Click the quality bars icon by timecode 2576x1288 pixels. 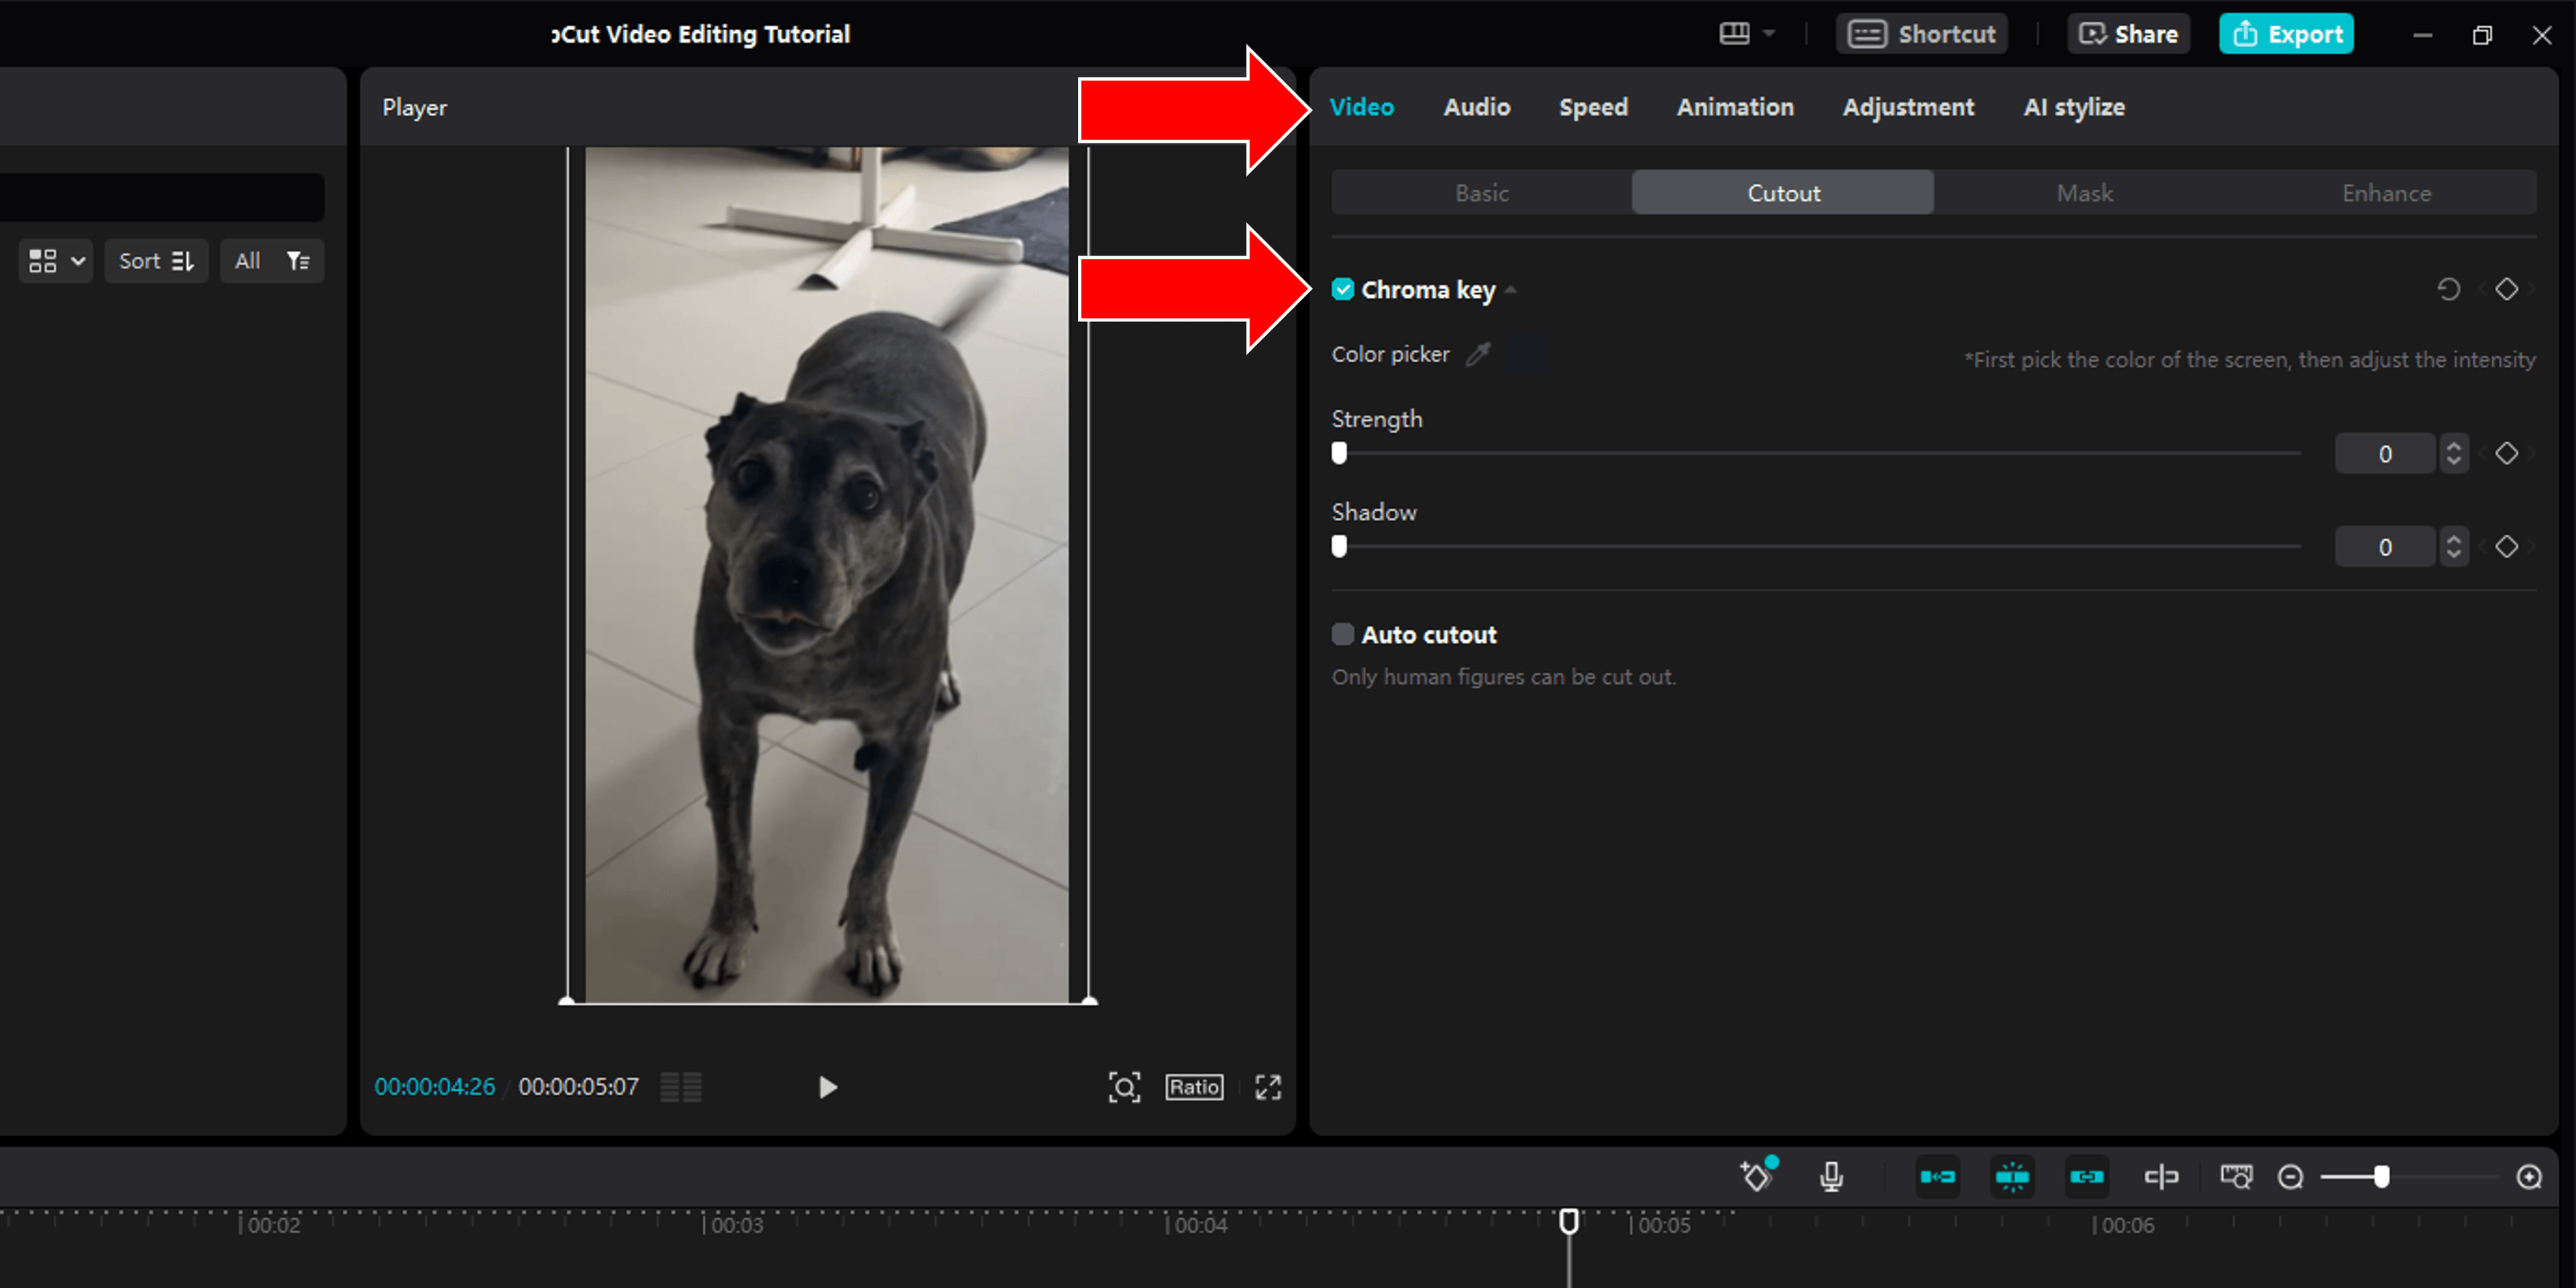[681, 1087]
